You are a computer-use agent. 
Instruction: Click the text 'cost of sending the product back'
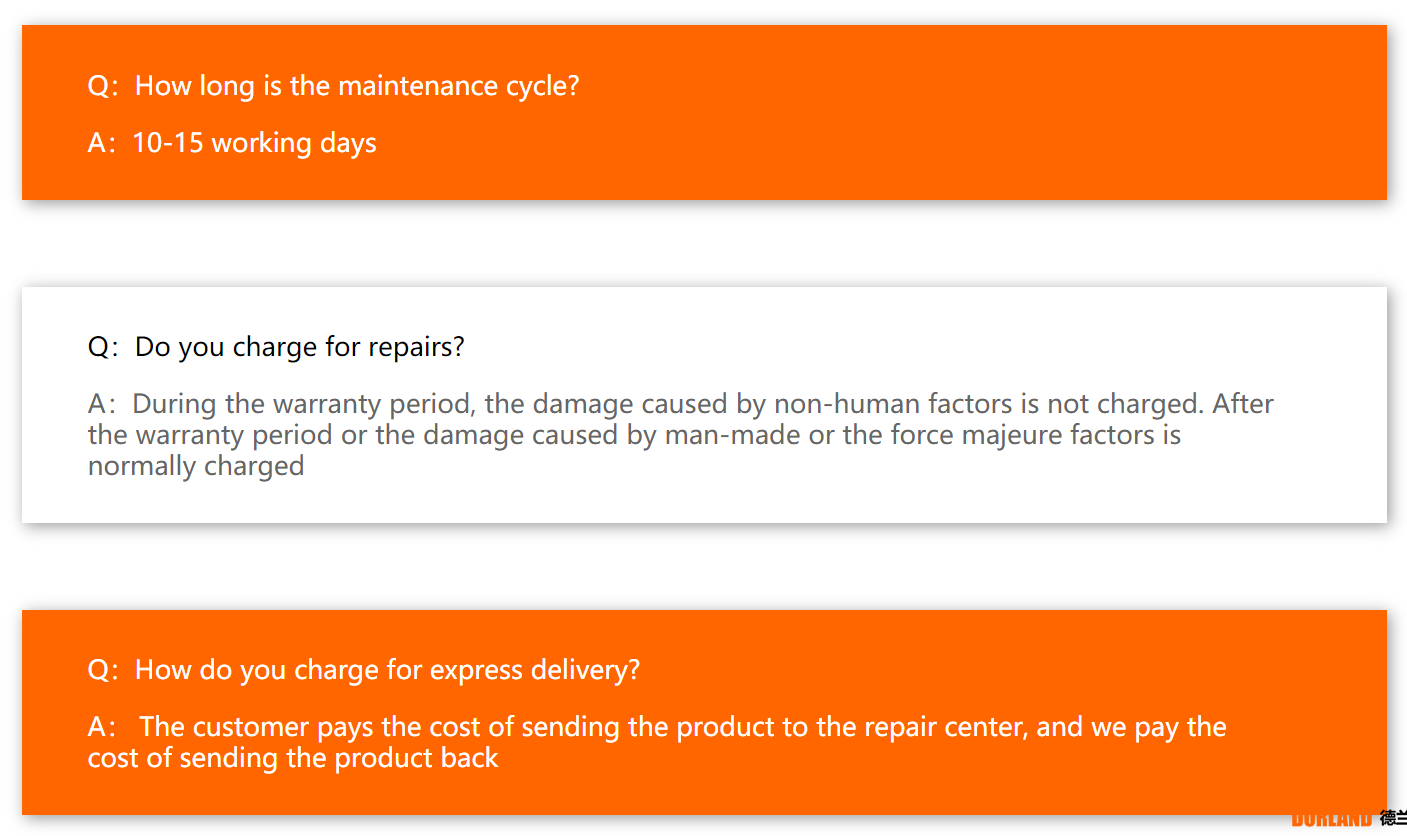293,758
